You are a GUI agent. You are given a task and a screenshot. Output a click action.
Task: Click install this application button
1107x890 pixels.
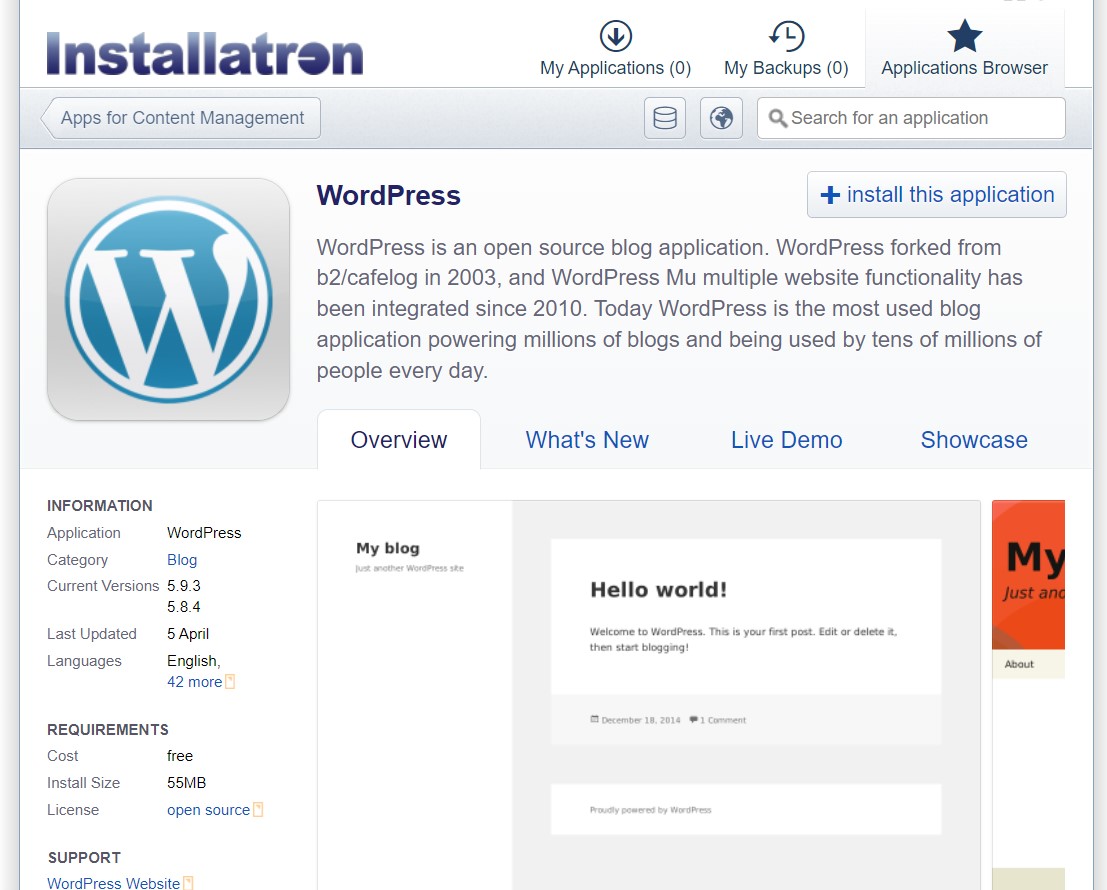(x=937, y=195)
